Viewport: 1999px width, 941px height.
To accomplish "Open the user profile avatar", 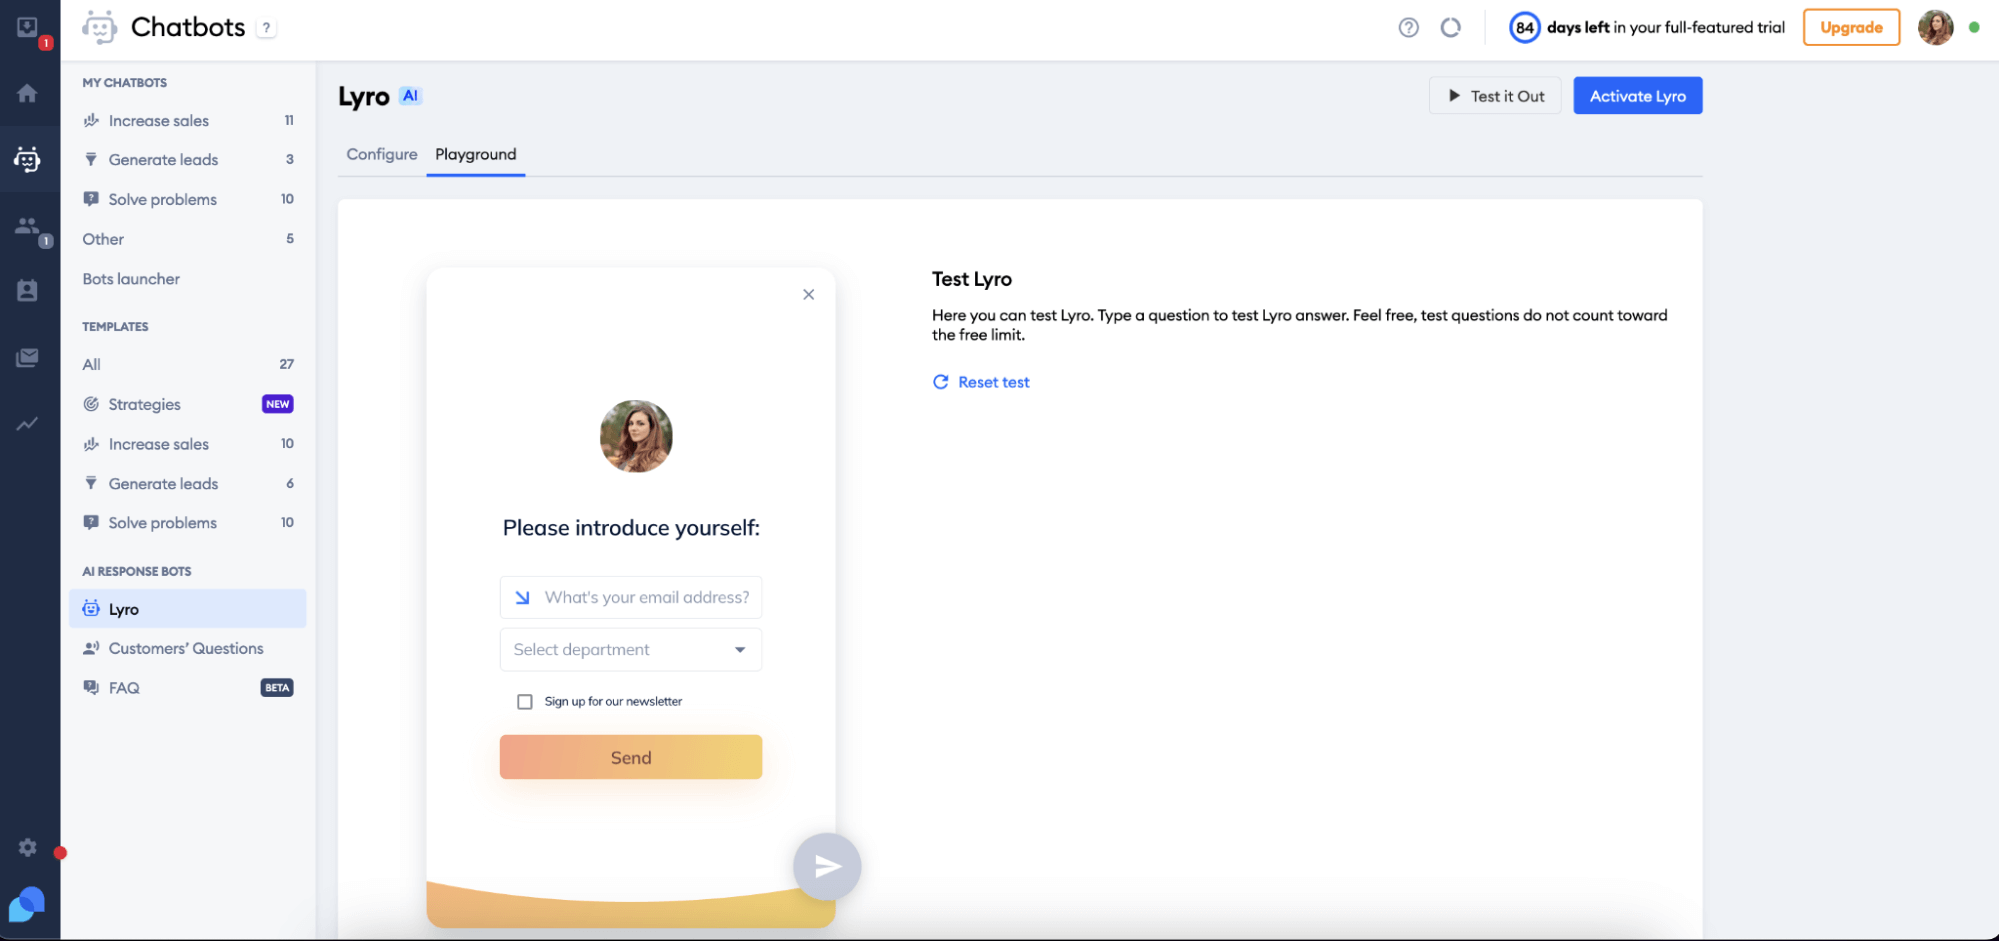I will (1935, 28).
